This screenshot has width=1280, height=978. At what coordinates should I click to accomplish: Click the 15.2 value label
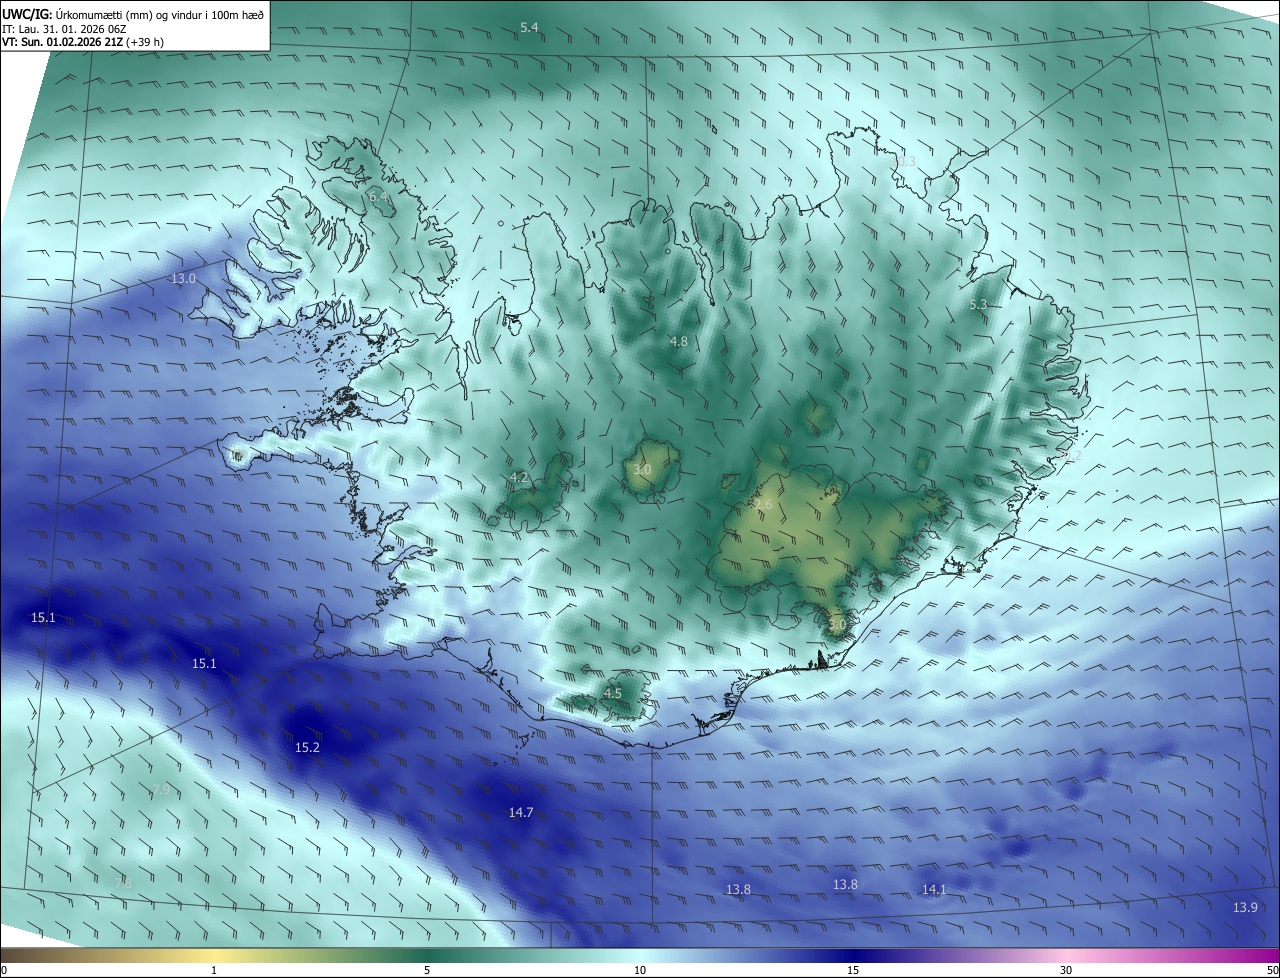(307, 747)
